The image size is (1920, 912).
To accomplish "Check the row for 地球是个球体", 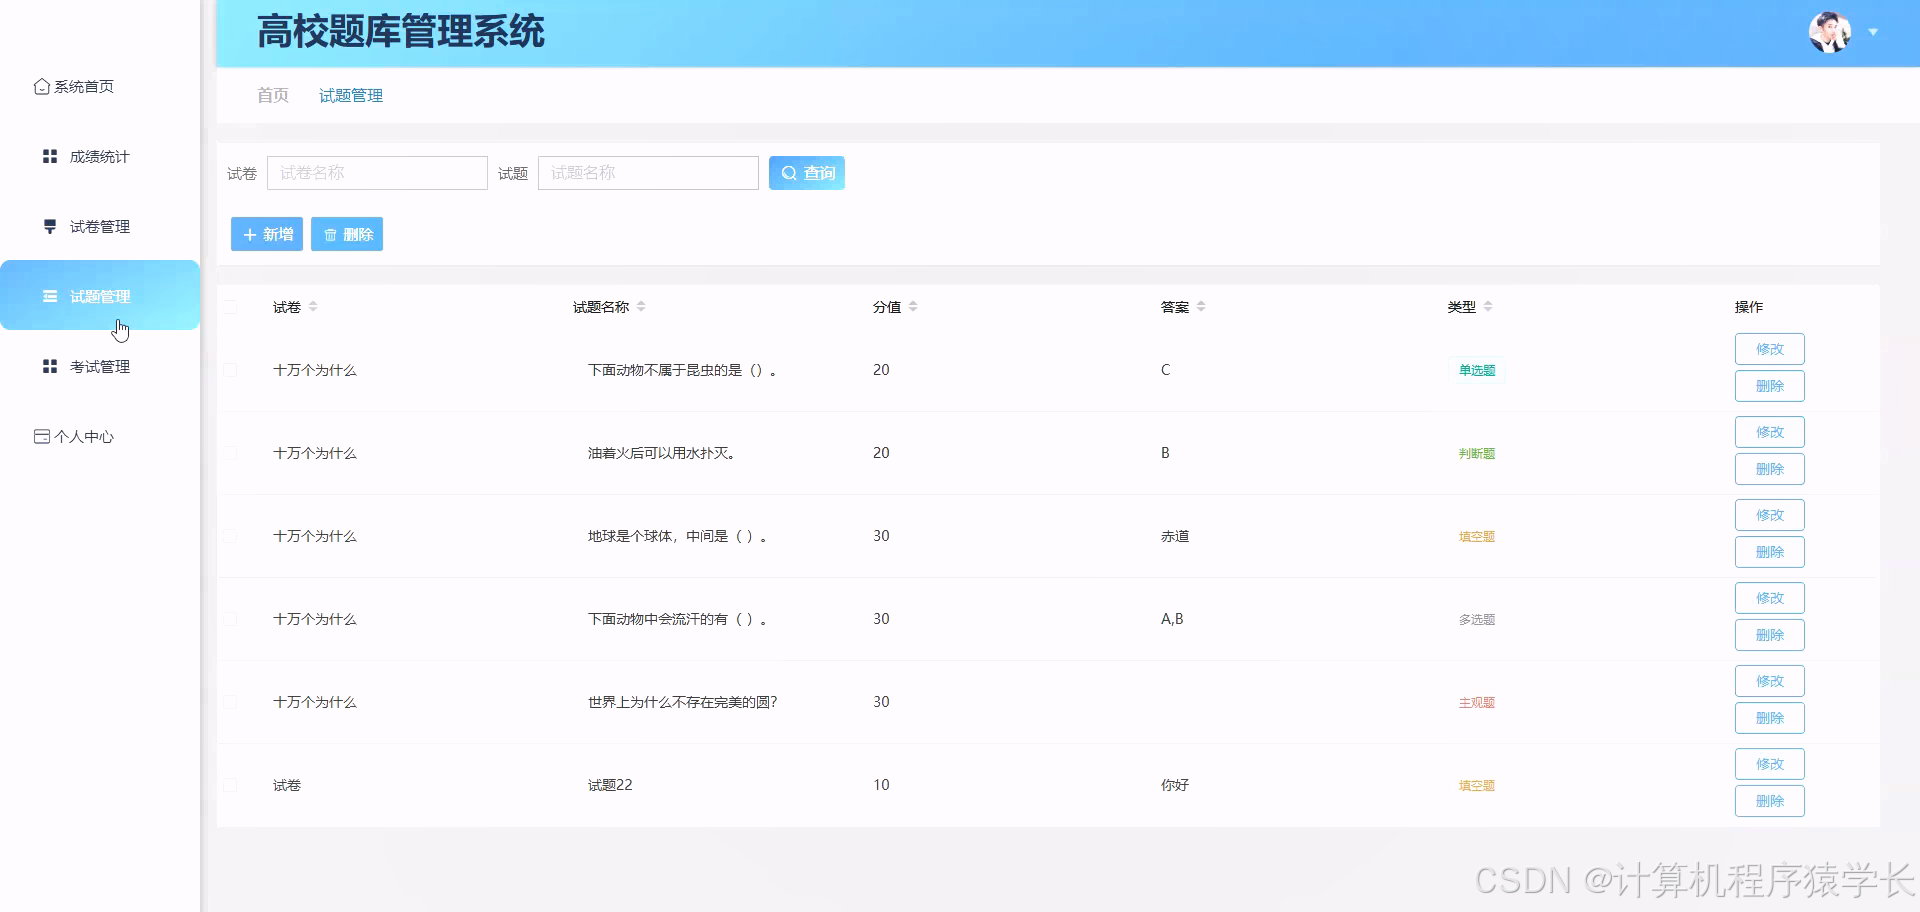I will click(230, 536).
